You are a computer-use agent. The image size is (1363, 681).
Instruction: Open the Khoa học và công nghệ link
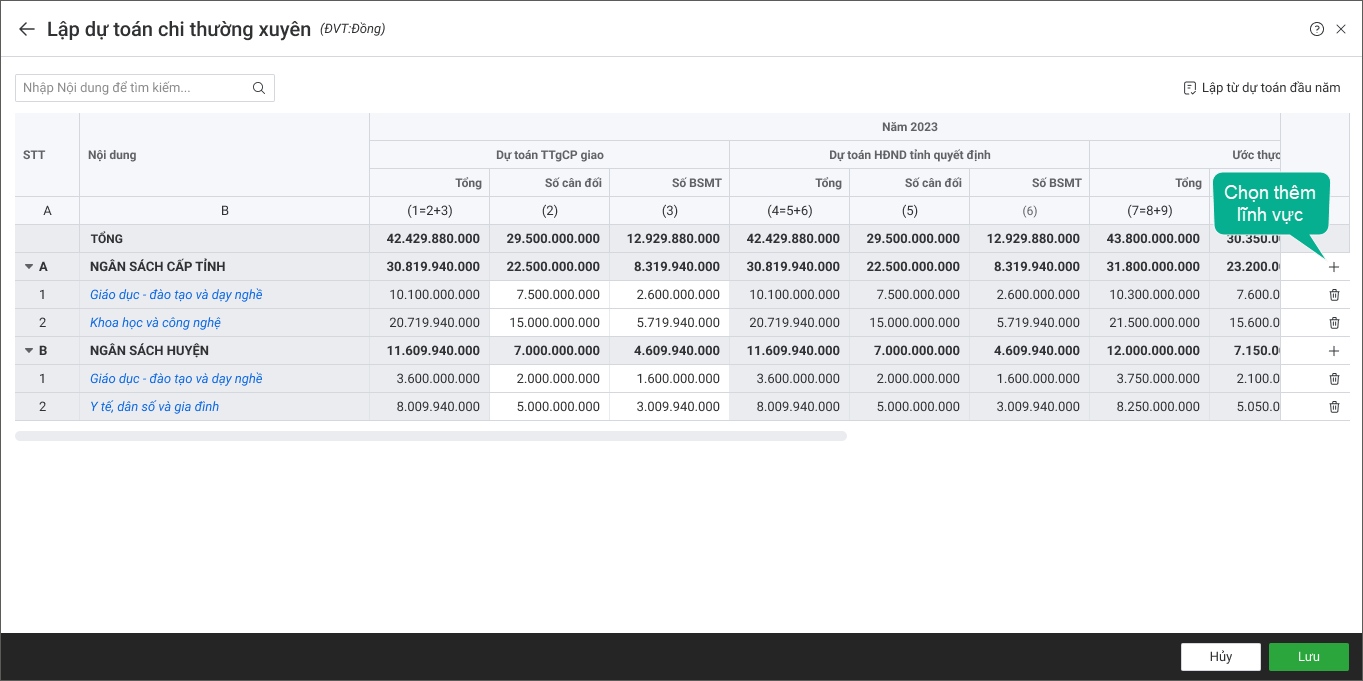[155, 323]
